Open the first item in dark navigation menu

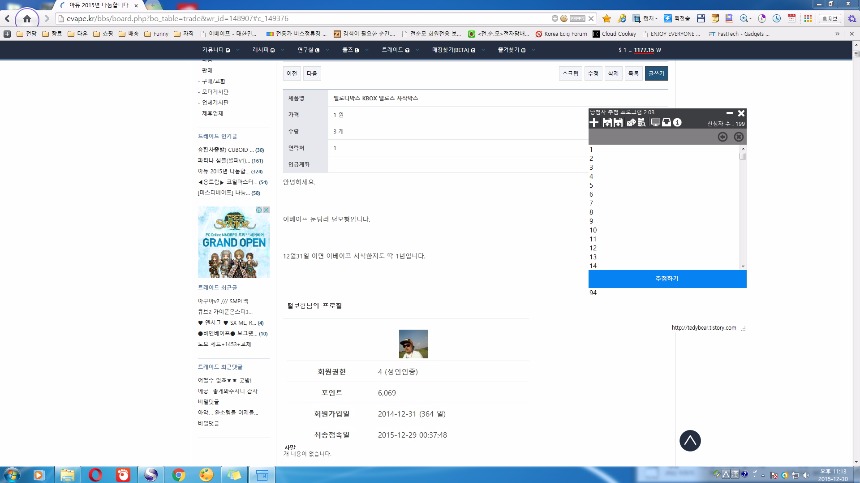click(215, 49)
